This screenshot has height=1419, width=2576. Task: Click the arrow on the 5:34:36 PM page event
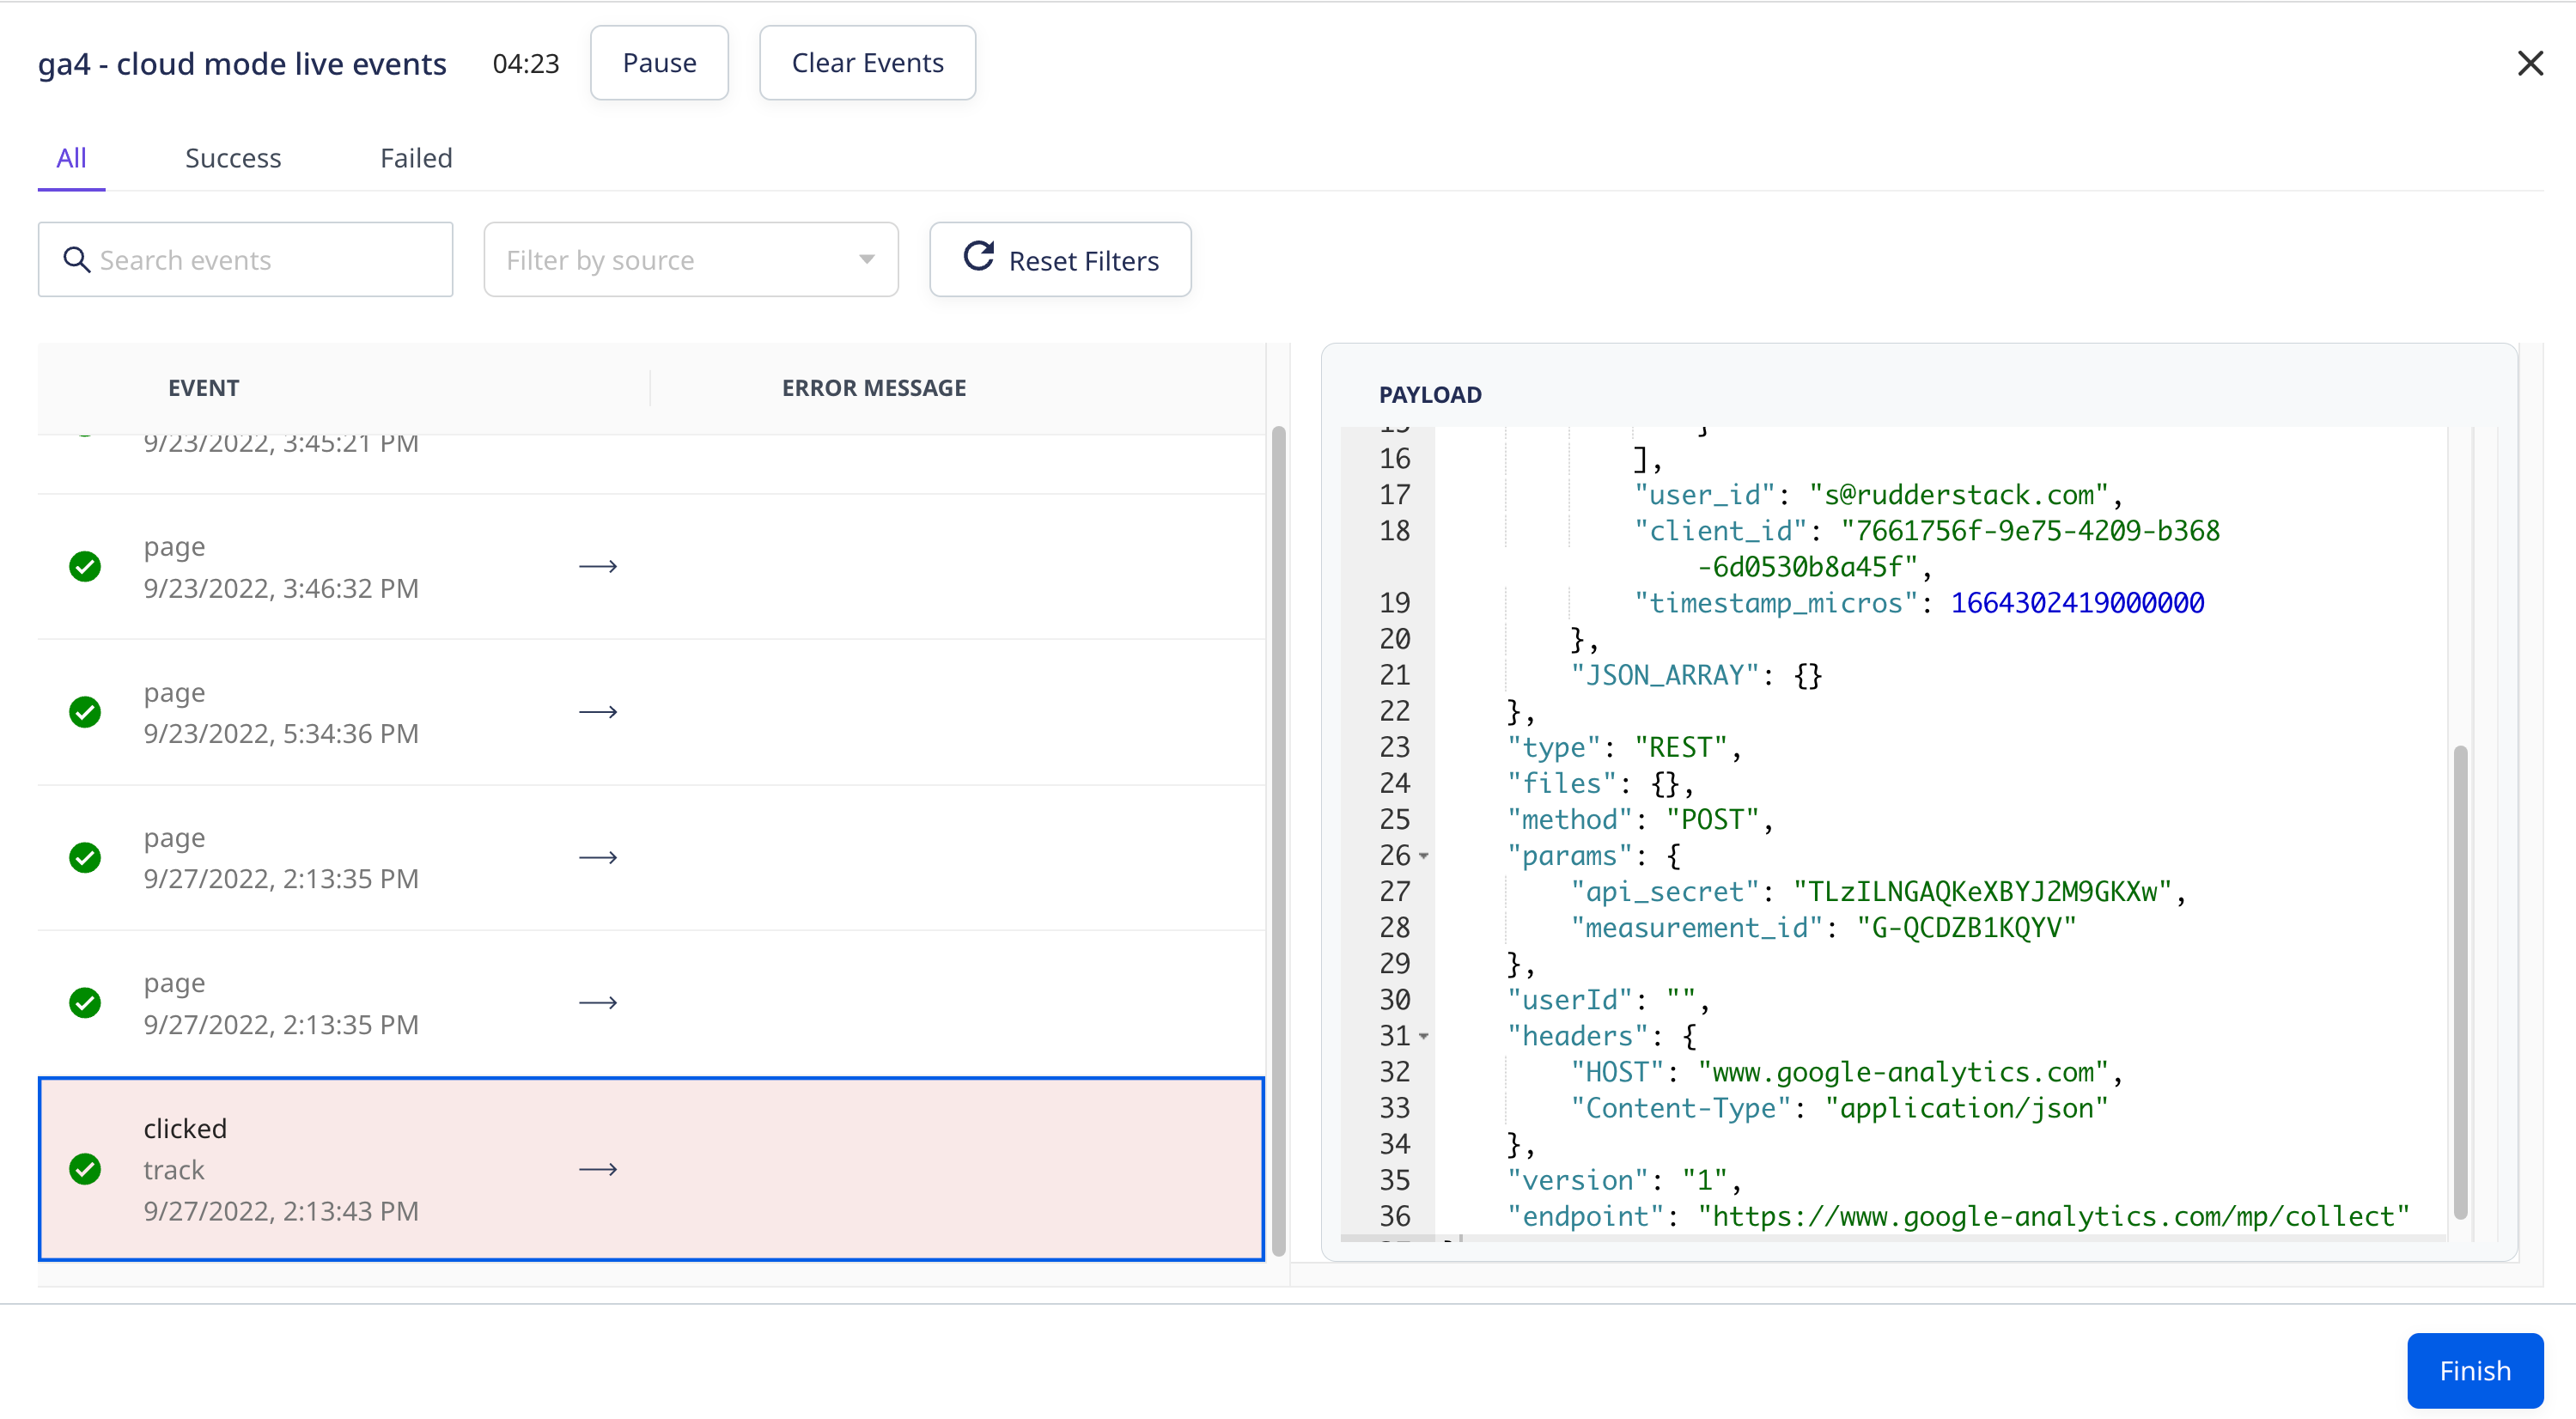[x=598, y=712]
